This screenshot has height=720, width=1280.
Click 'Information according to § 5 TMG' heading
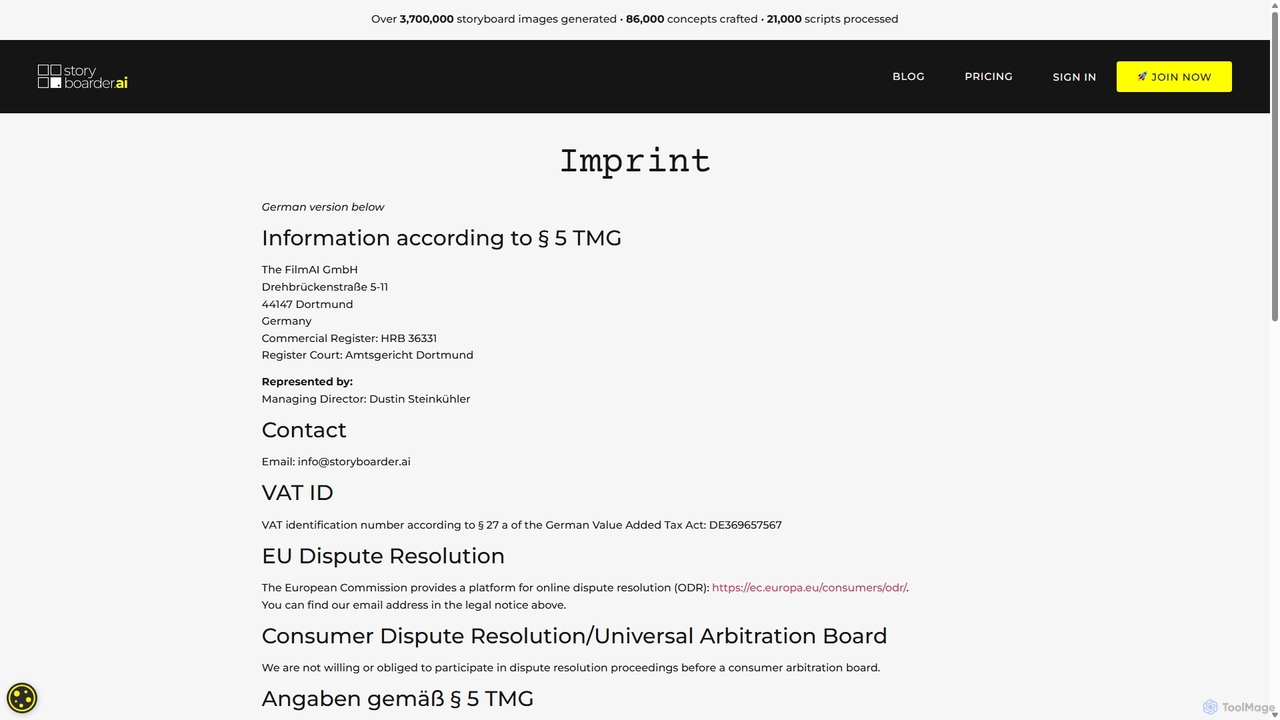click(x=441, y=238)
